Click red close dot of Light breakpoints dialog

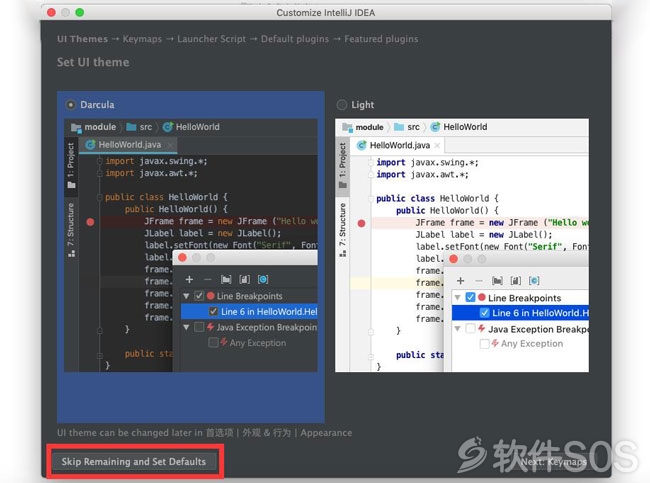pos(454,259)
